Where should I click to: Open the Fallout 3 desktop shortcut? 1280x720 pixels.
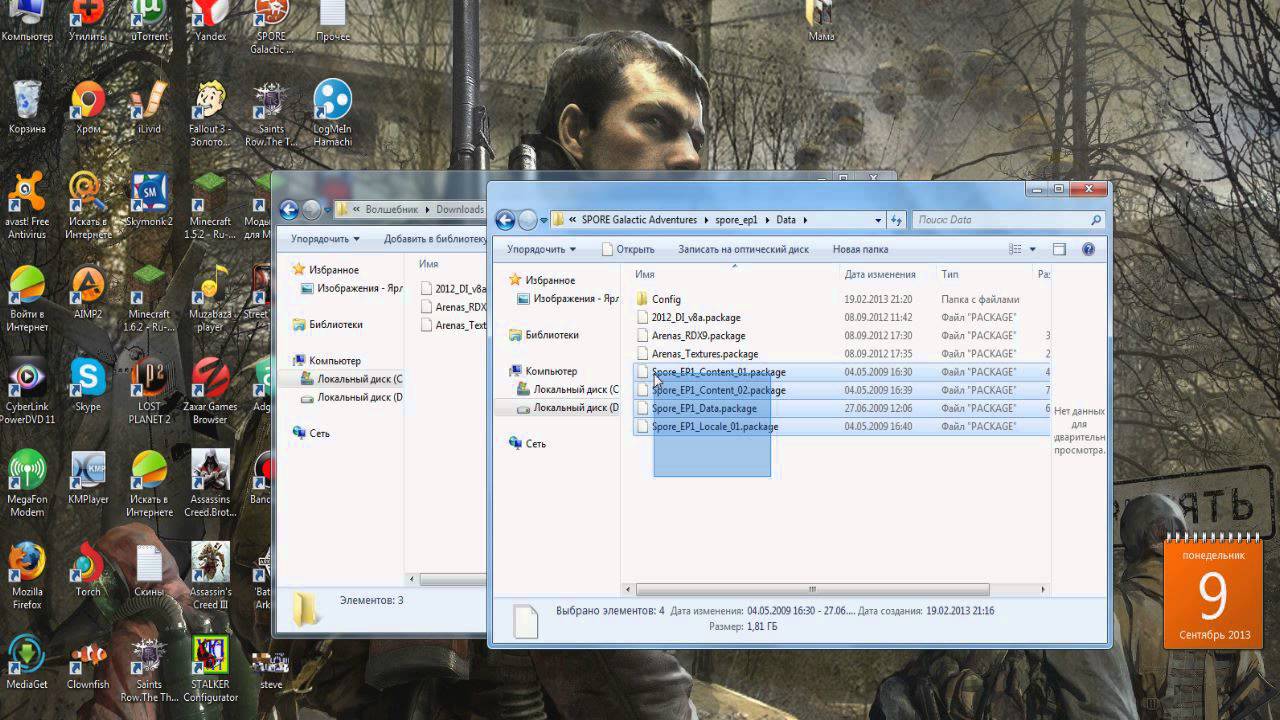(210, 112)
